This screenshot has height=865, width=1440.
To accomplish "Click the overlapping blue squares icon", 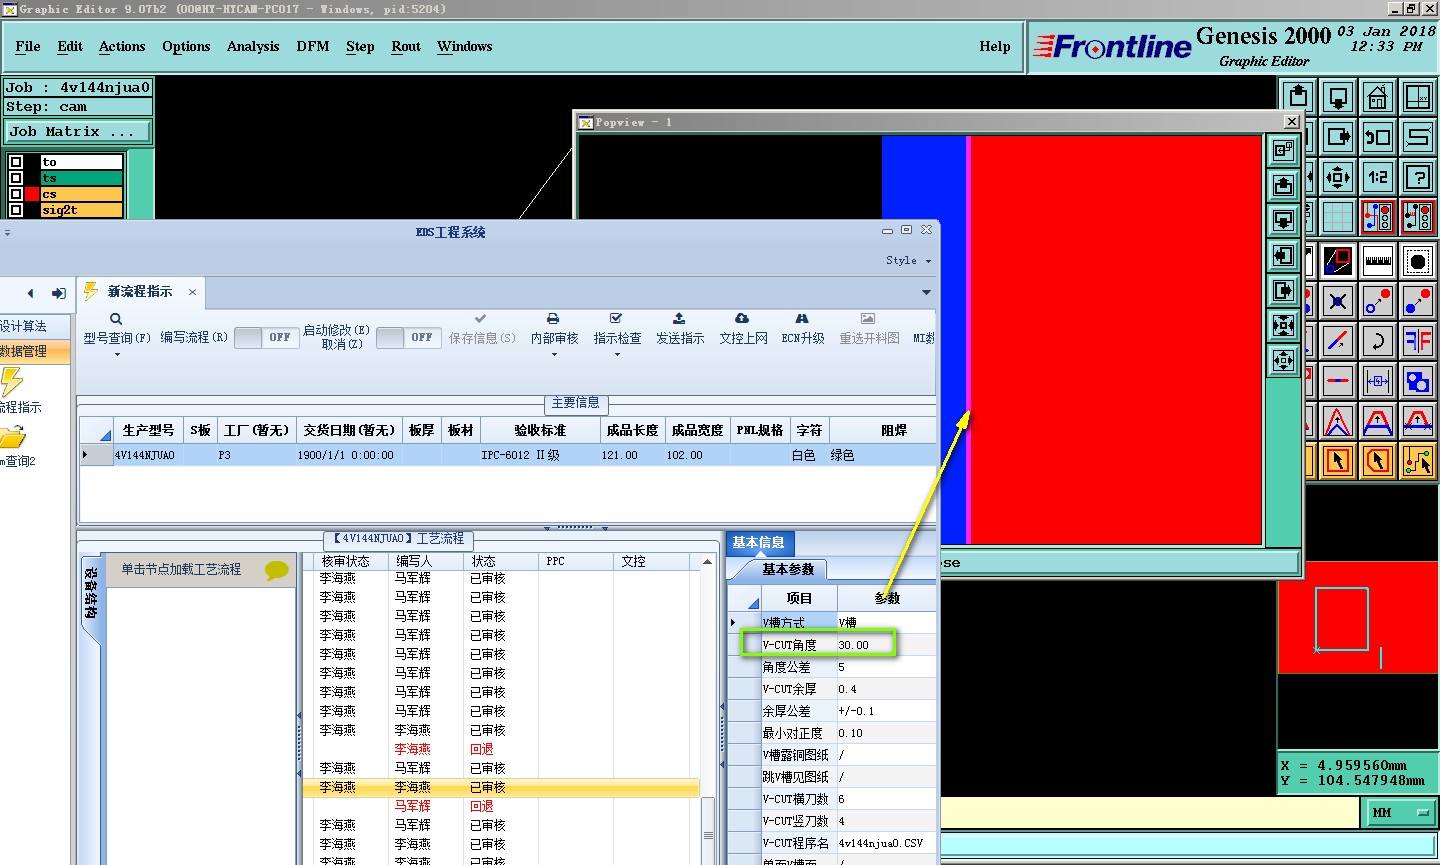I will pos(1418,381).
